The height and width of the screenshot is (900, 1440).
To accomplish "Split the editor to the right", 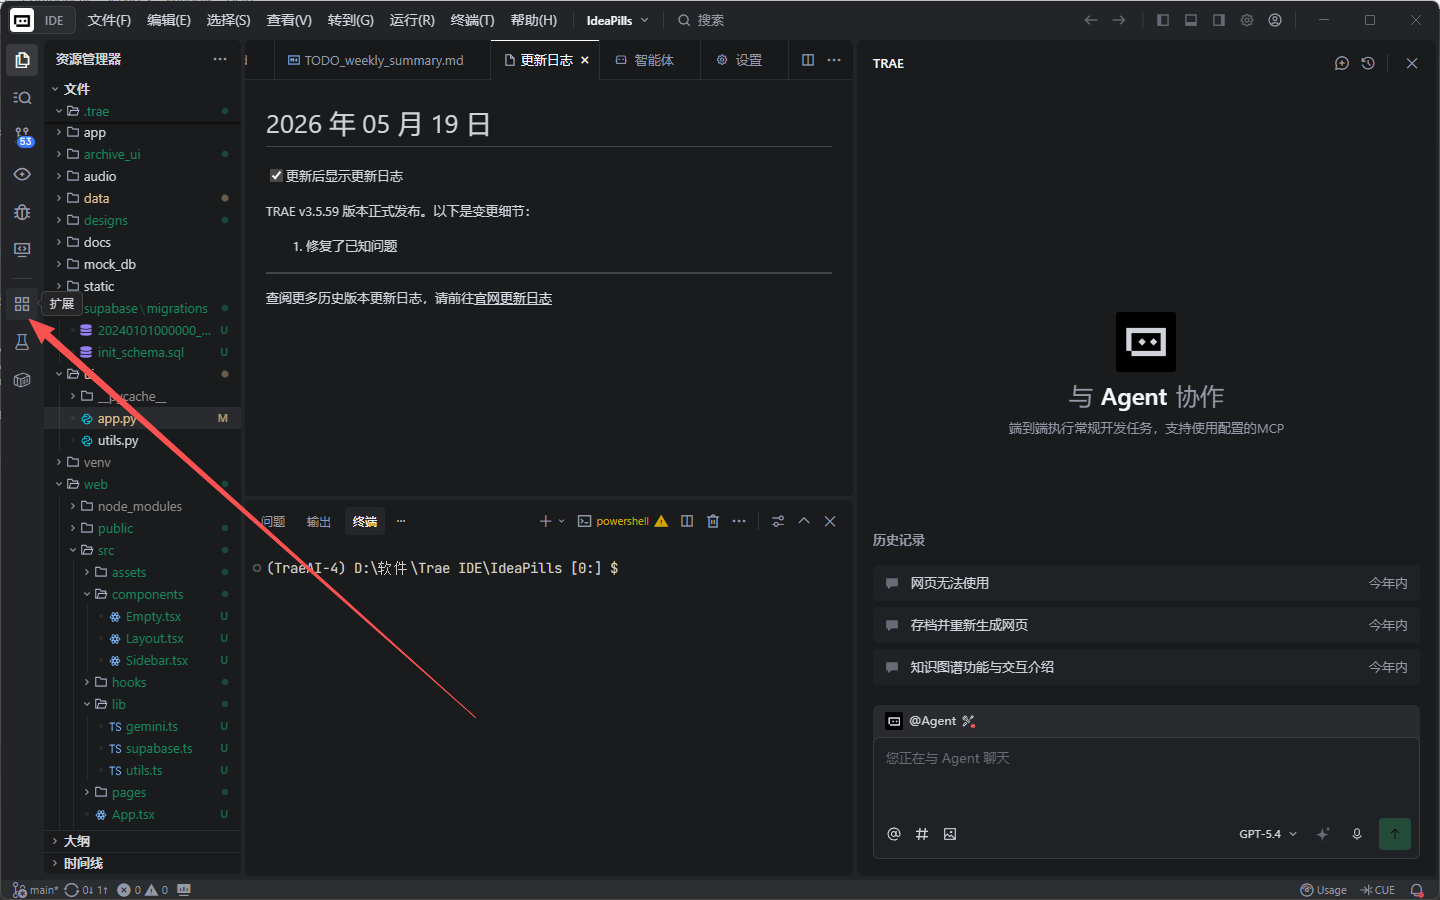I will coord(808,60).
